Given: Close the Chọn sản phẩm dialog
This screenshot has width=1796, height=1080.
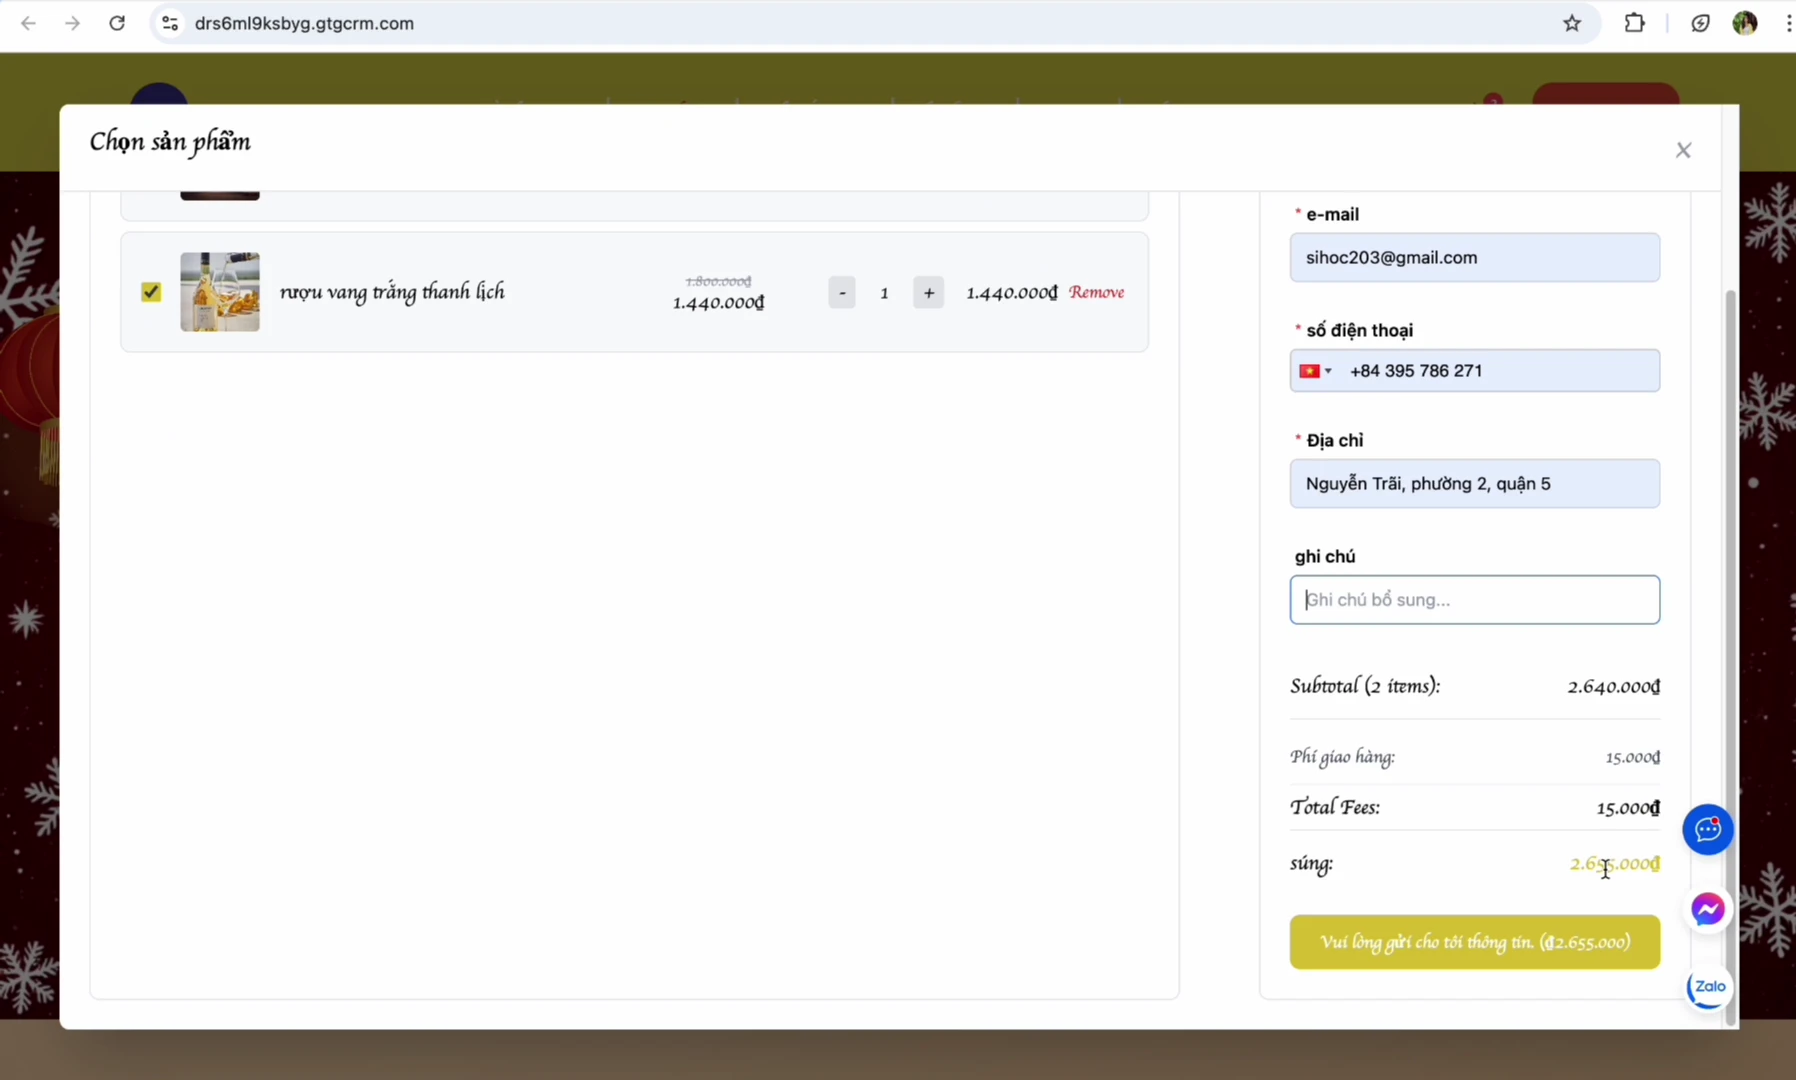Looking at the screenshot, I should point(1683,150).
